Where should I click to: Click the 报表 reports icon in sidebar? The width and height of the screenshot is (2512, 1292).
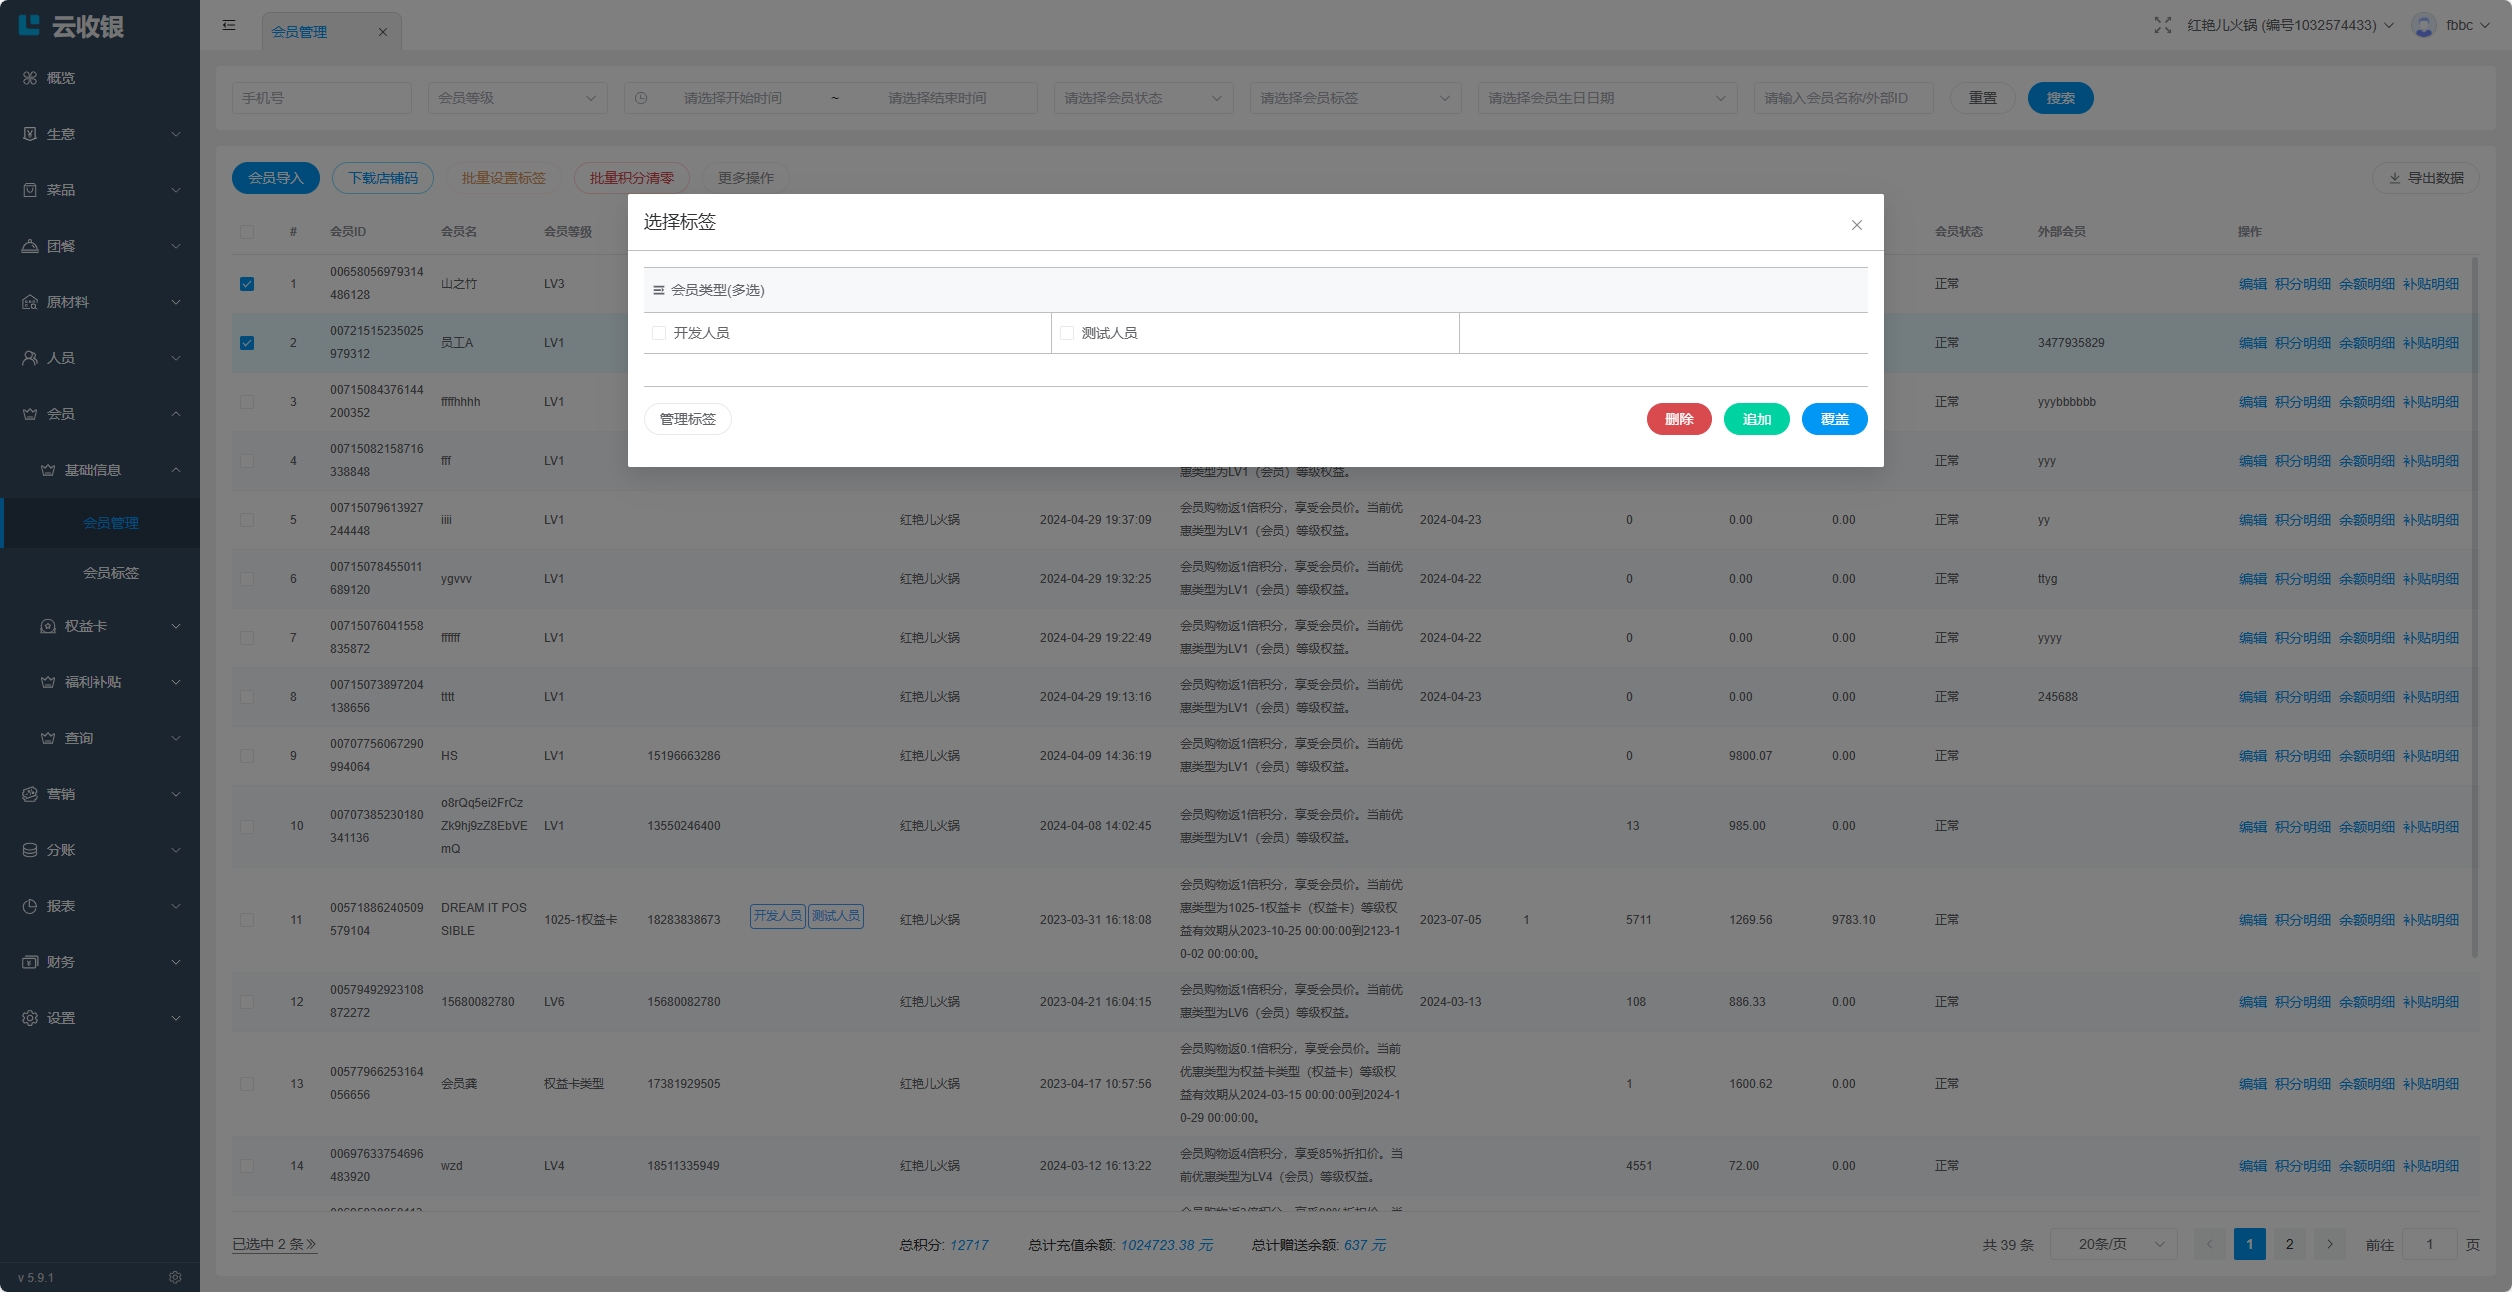tap(30, 906)
